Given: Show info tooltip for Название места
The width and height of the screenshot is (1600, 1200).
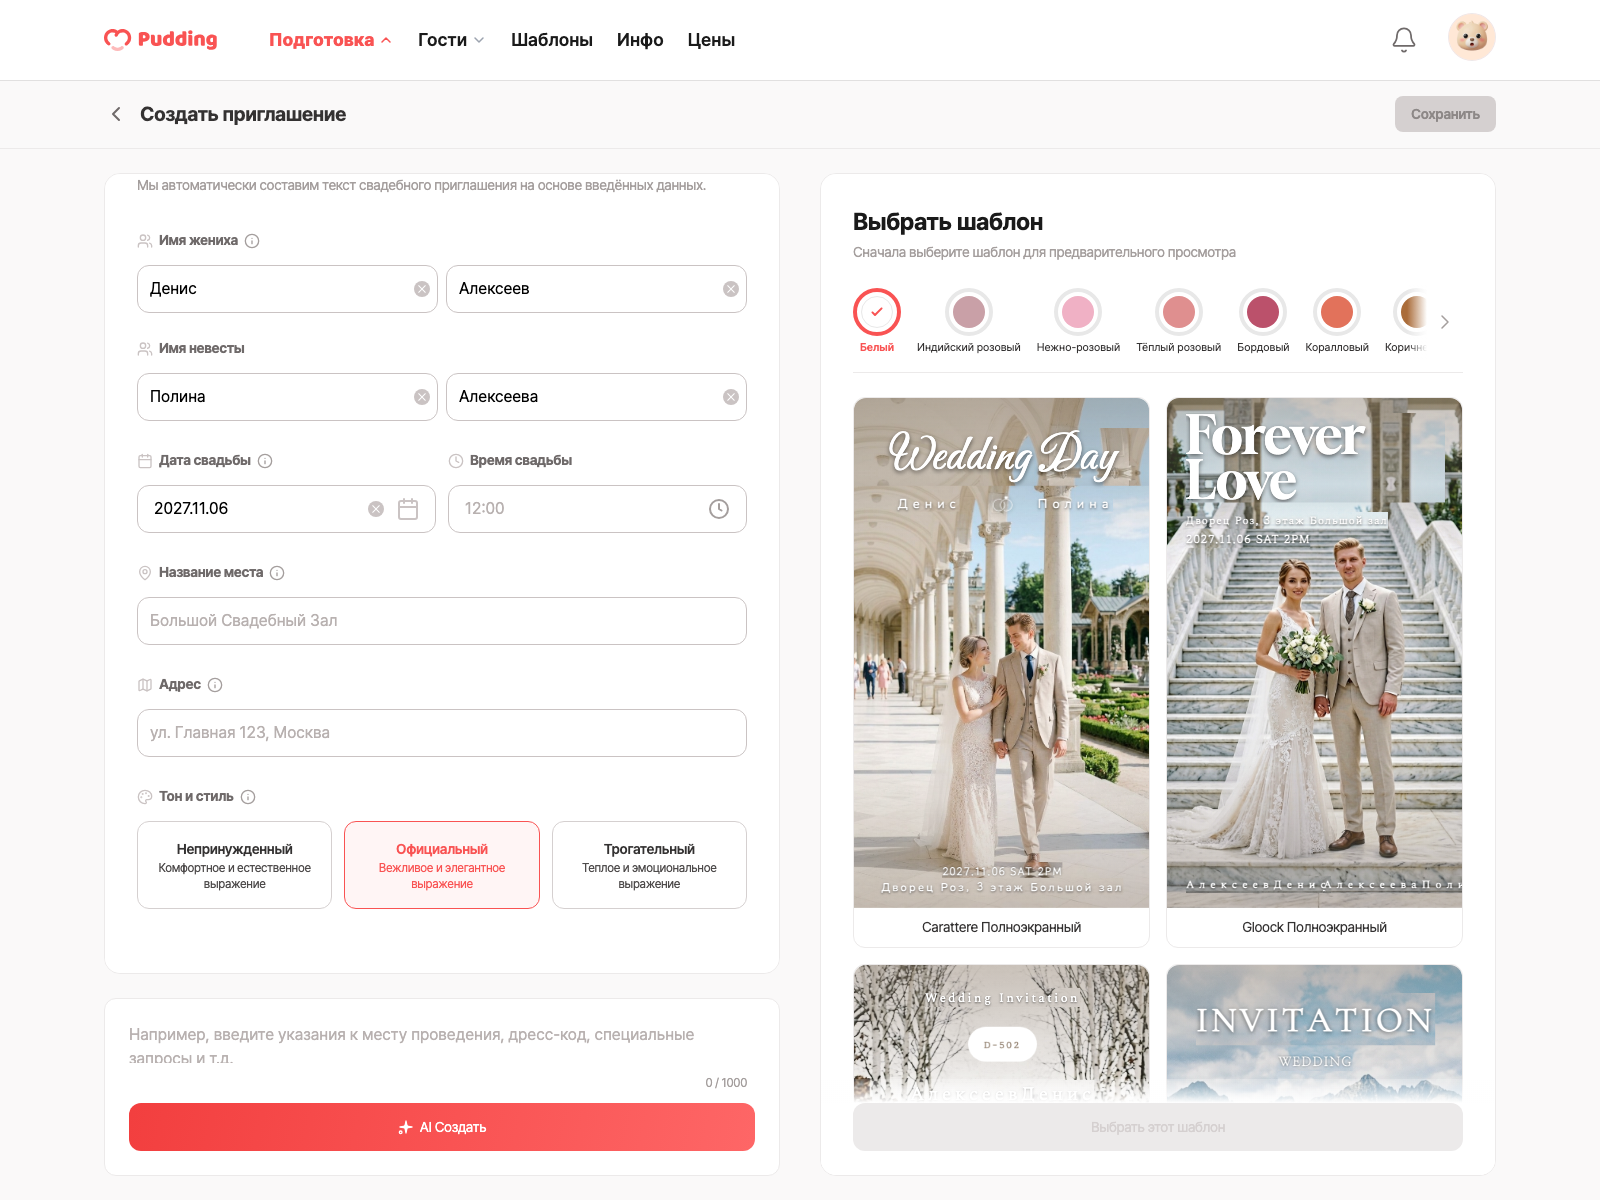Looking at the screenshot, I should (x=277, y=573).
